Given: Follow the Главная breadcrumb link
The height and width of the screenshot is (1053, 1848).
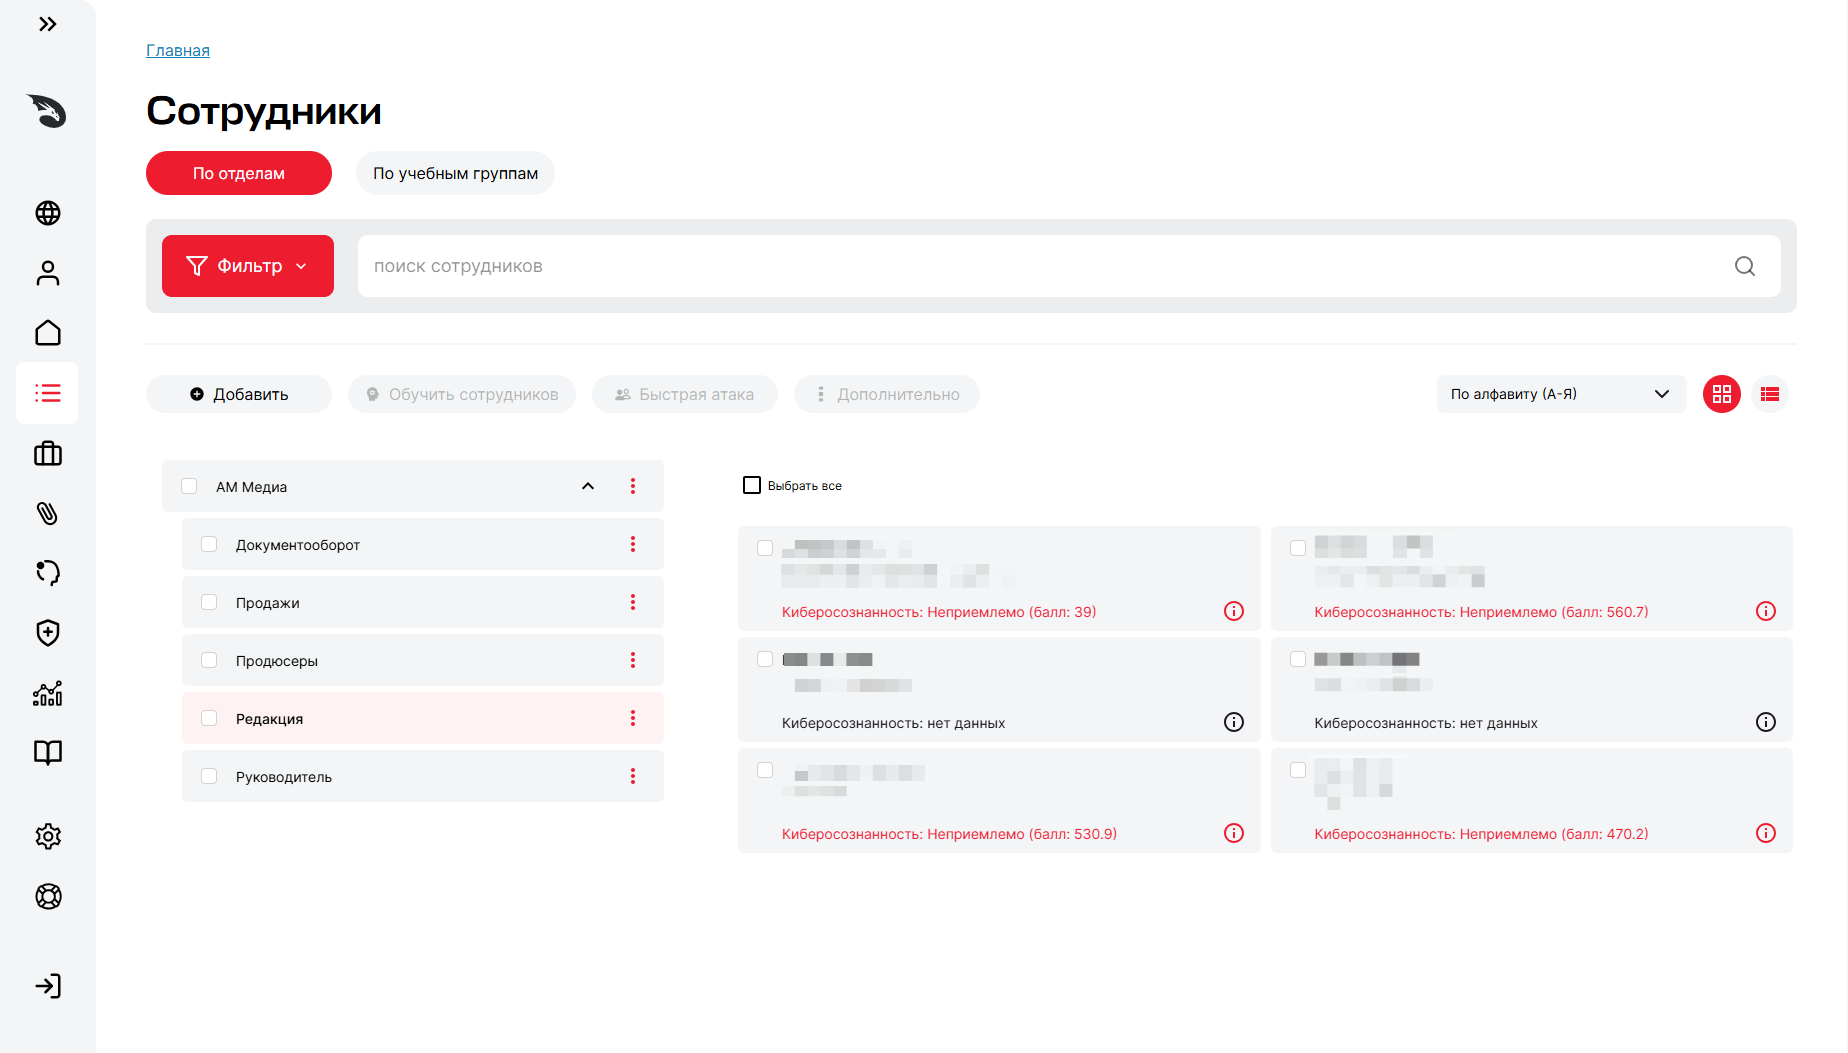Looking at the screenshot, I should pyautogui.click(x=178, y=50).
